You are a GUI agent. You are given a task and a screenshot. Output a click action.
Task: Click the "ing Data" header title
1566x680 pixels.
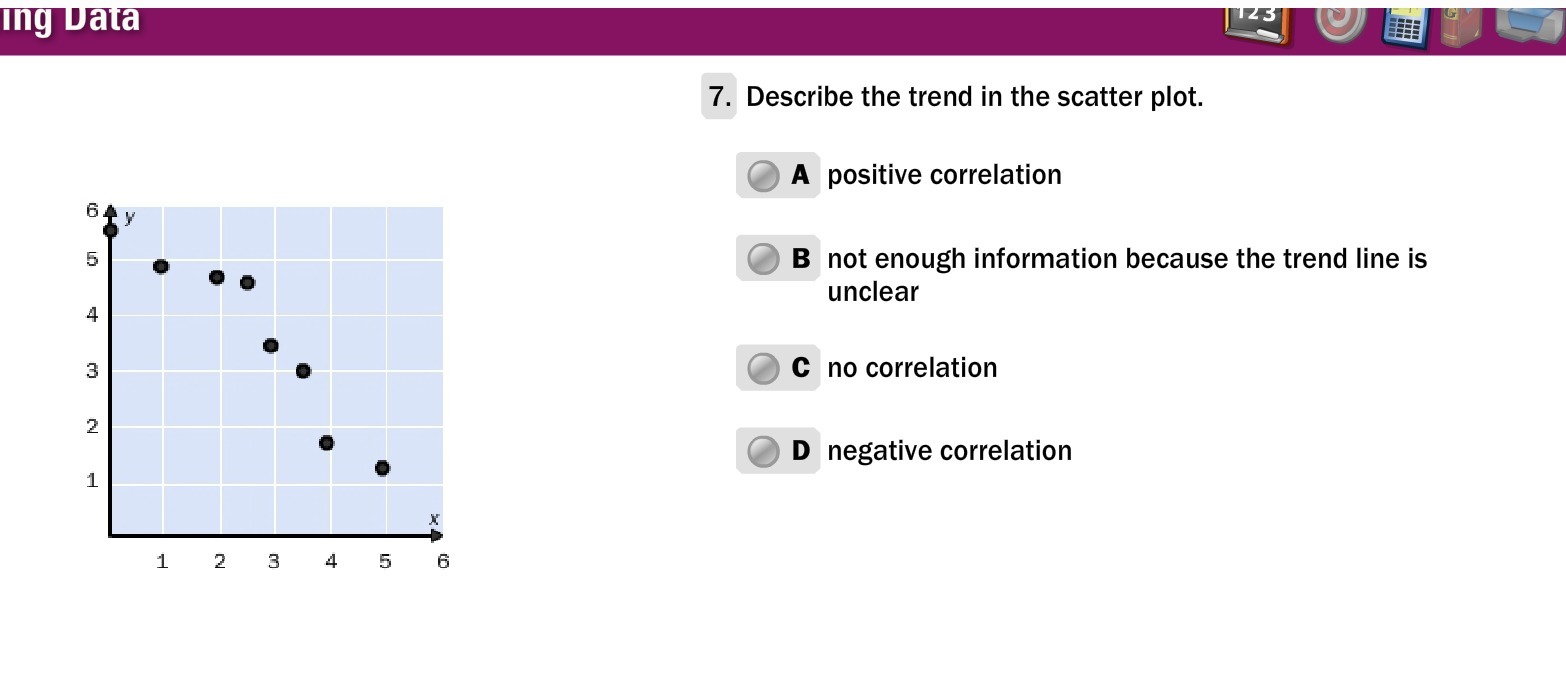(70, 18)
